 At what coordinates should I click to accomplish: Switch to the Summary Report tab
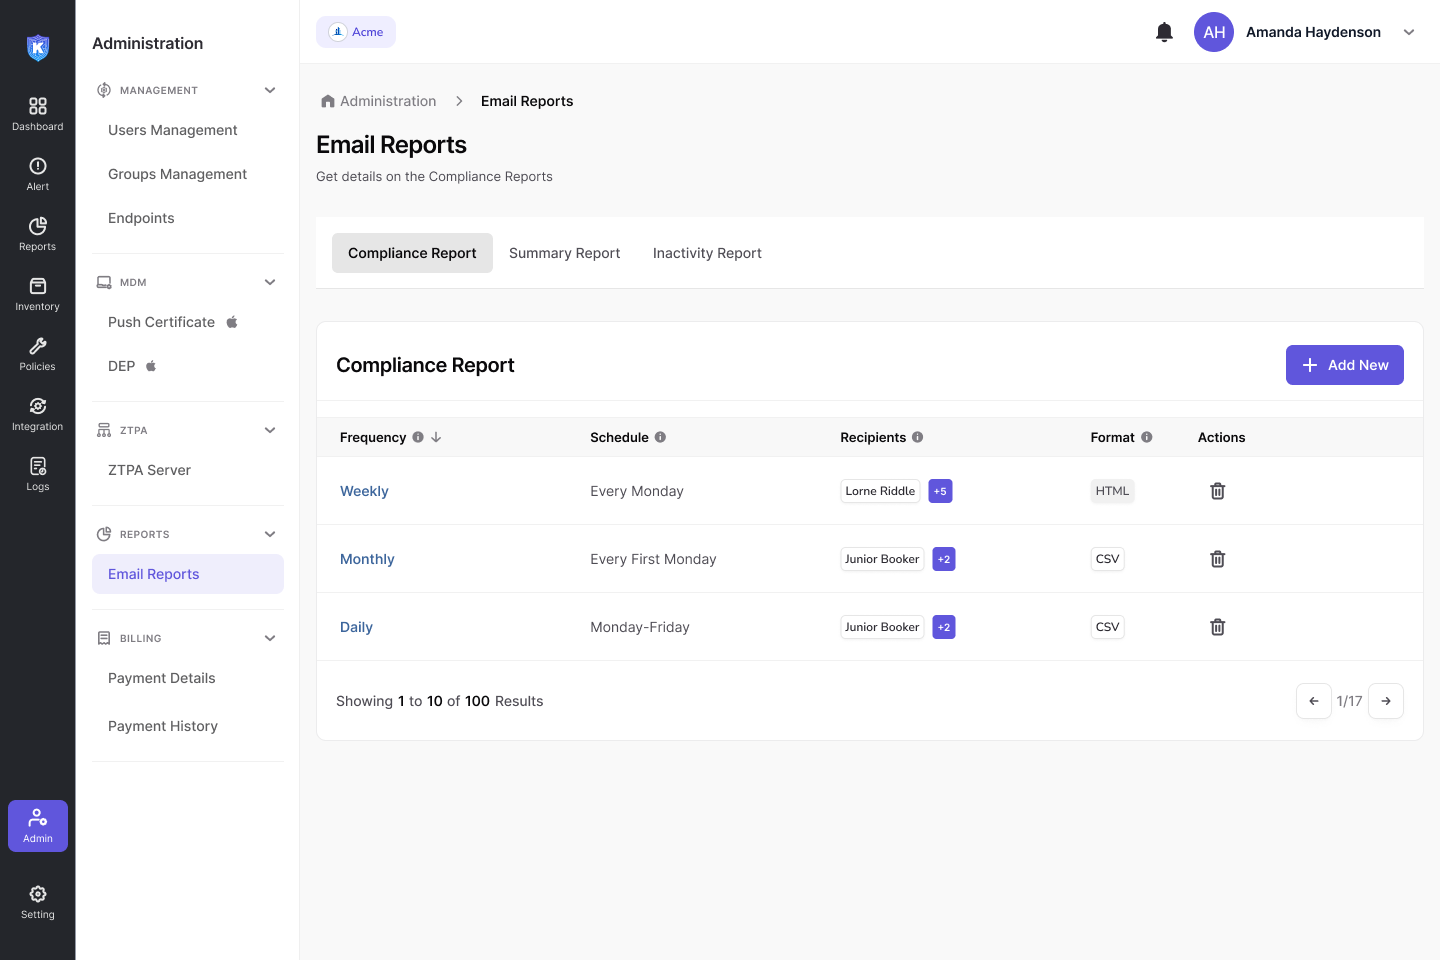564,253
